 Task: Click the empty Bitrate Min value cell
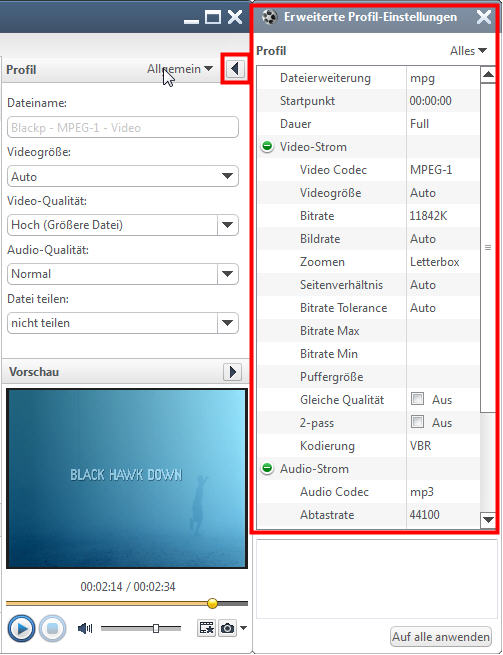pos(442,354)
